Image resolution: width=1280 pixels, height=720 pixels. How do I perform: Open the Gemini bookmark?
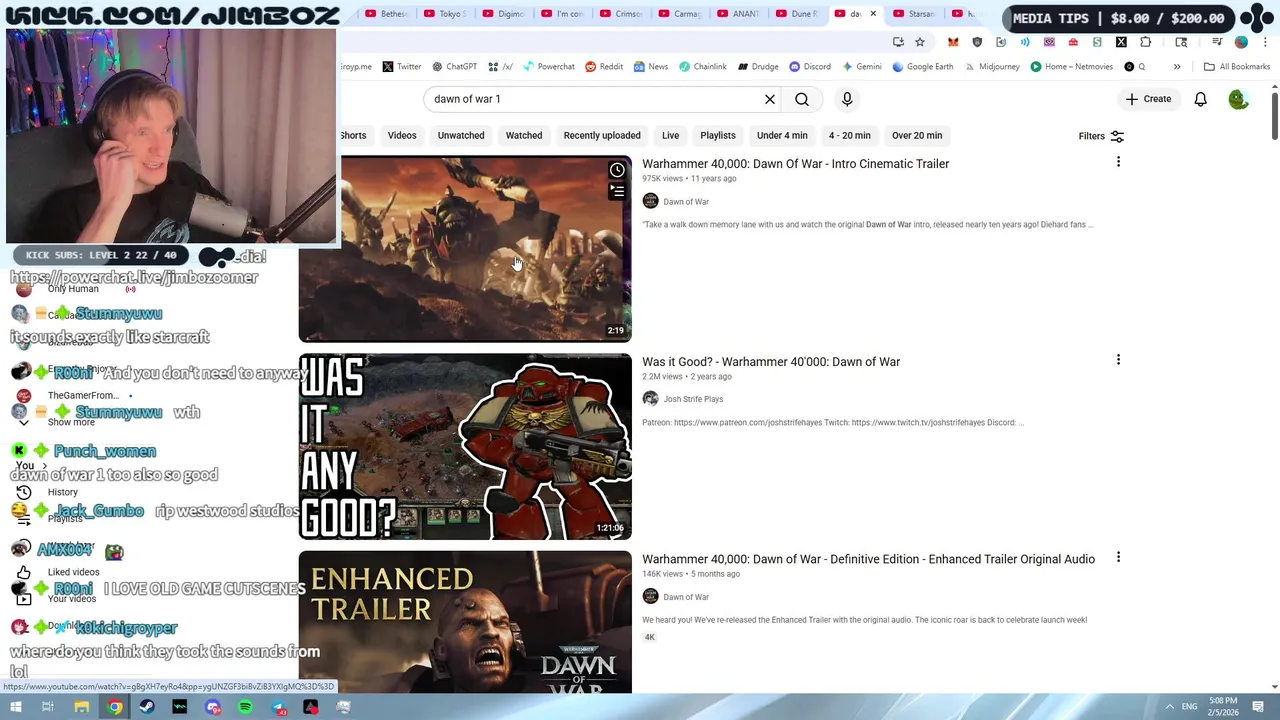click(x=861, y=67)
